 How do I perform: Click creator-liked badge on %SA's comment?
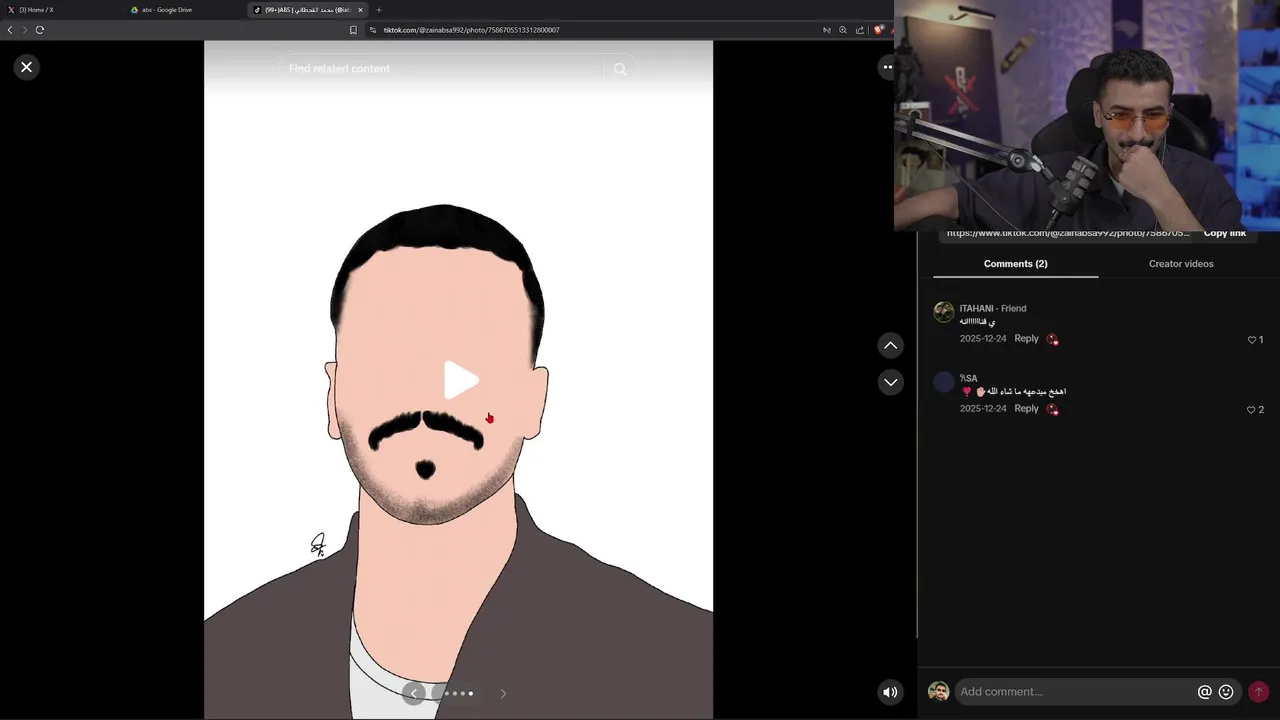[x=1052, y=409]
